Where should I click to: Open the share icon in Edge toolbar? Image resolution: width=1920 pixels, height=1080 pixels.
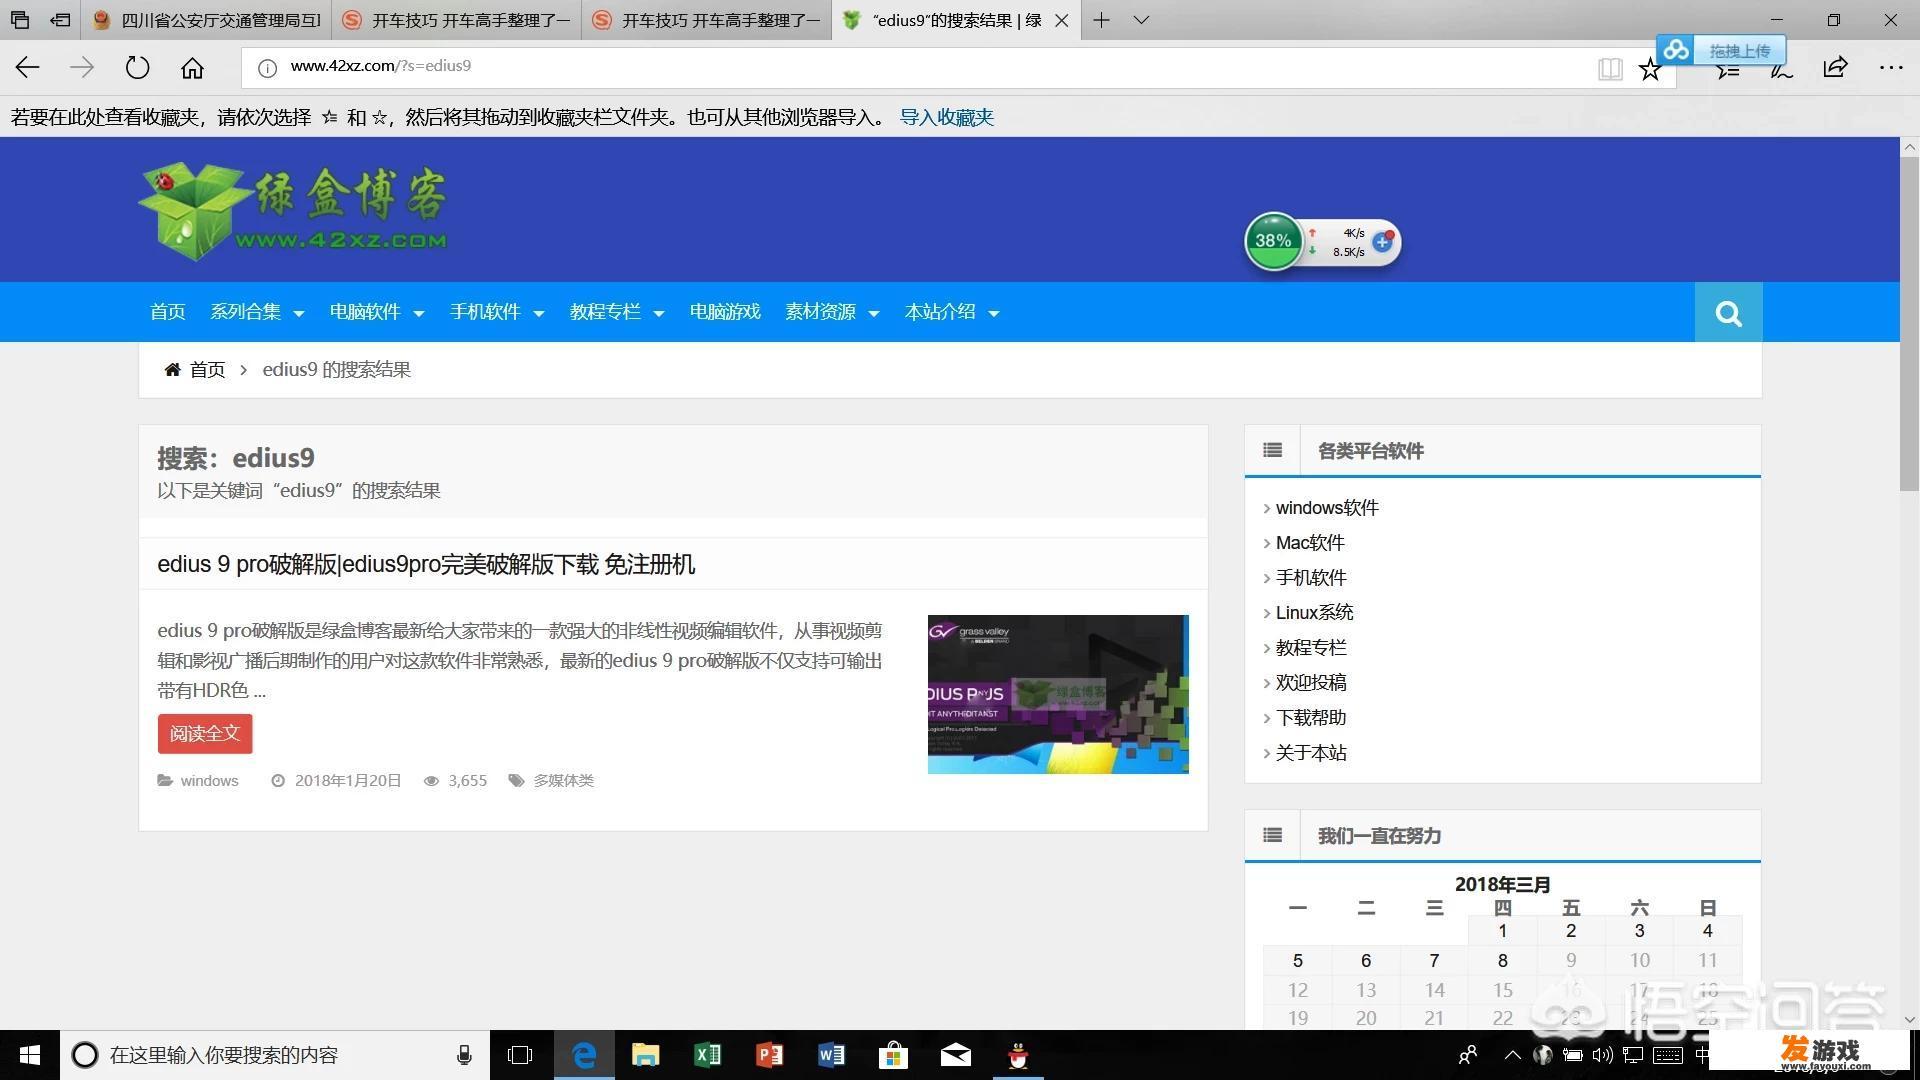pos(1835,67)
